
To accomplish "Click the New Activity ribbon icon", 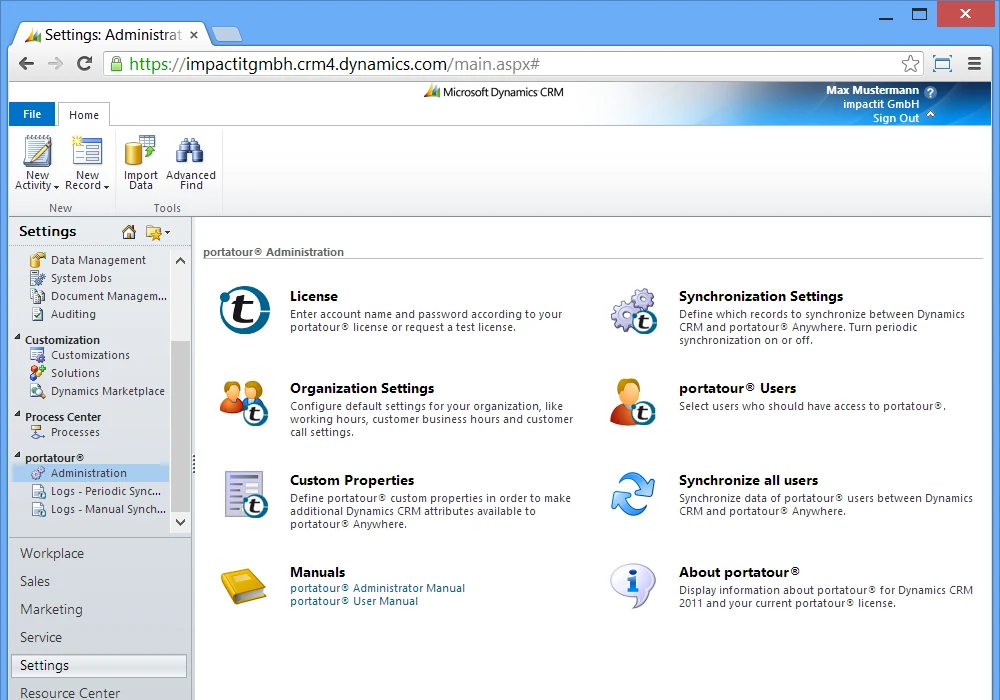I will click(37, 151).
